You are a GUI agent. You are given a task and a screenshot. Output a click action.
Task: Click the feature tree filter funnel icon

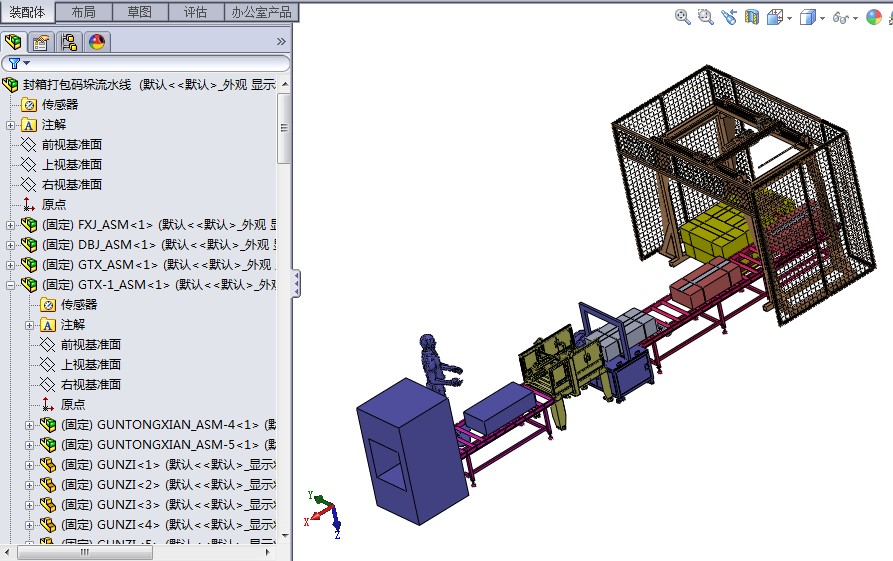point(14,63)
